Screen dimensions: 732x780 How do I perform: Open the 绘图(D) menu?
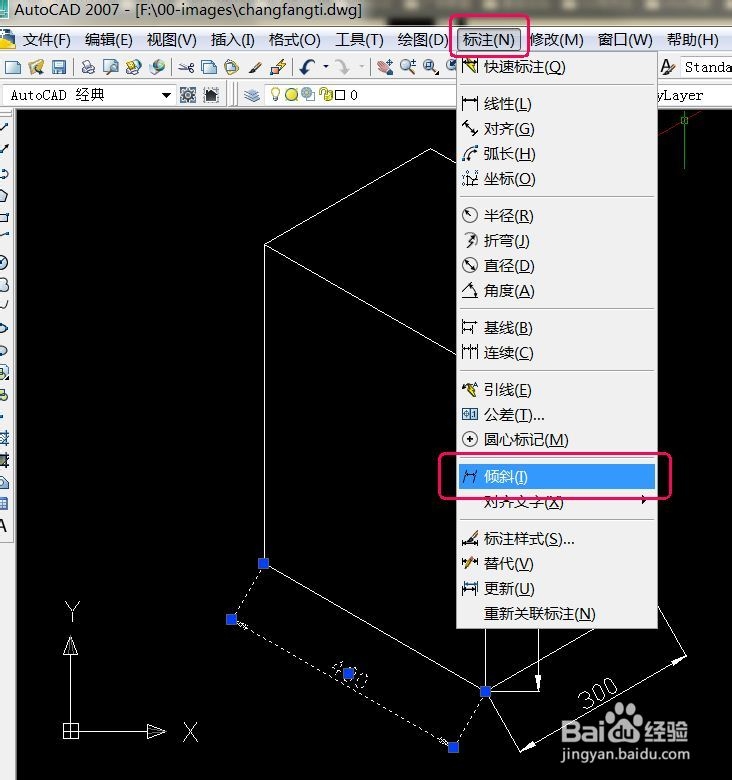tap(423, 39)
